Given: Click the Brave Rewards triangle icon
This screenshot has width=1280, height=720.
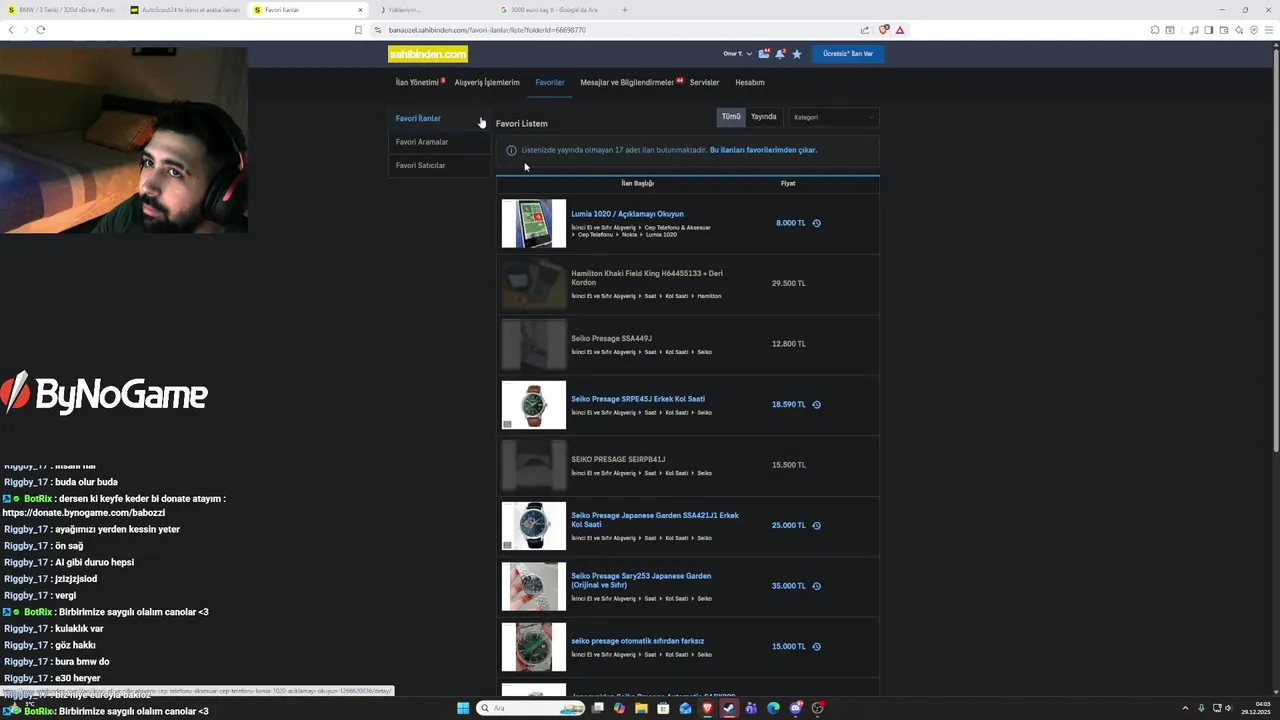Looking at the screenshot, I should pos(900,30).
